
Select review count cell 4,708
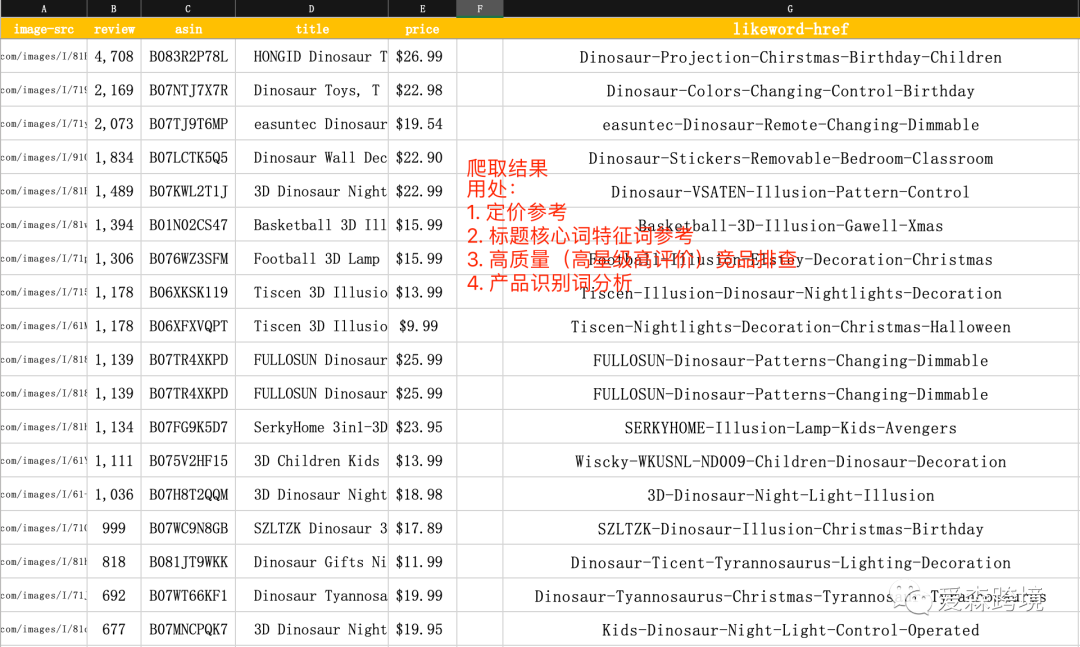click(x=114, y=57)
